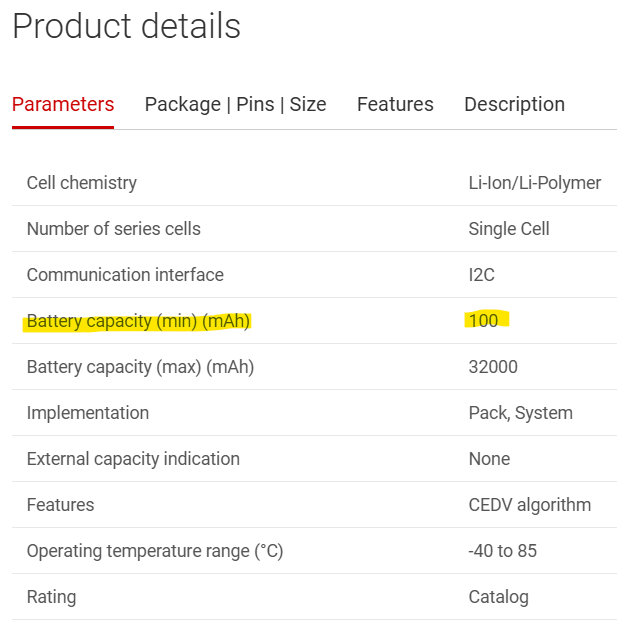Click the Single Cell value
Screen dimensions: 617x621
[x=509, y=229]
